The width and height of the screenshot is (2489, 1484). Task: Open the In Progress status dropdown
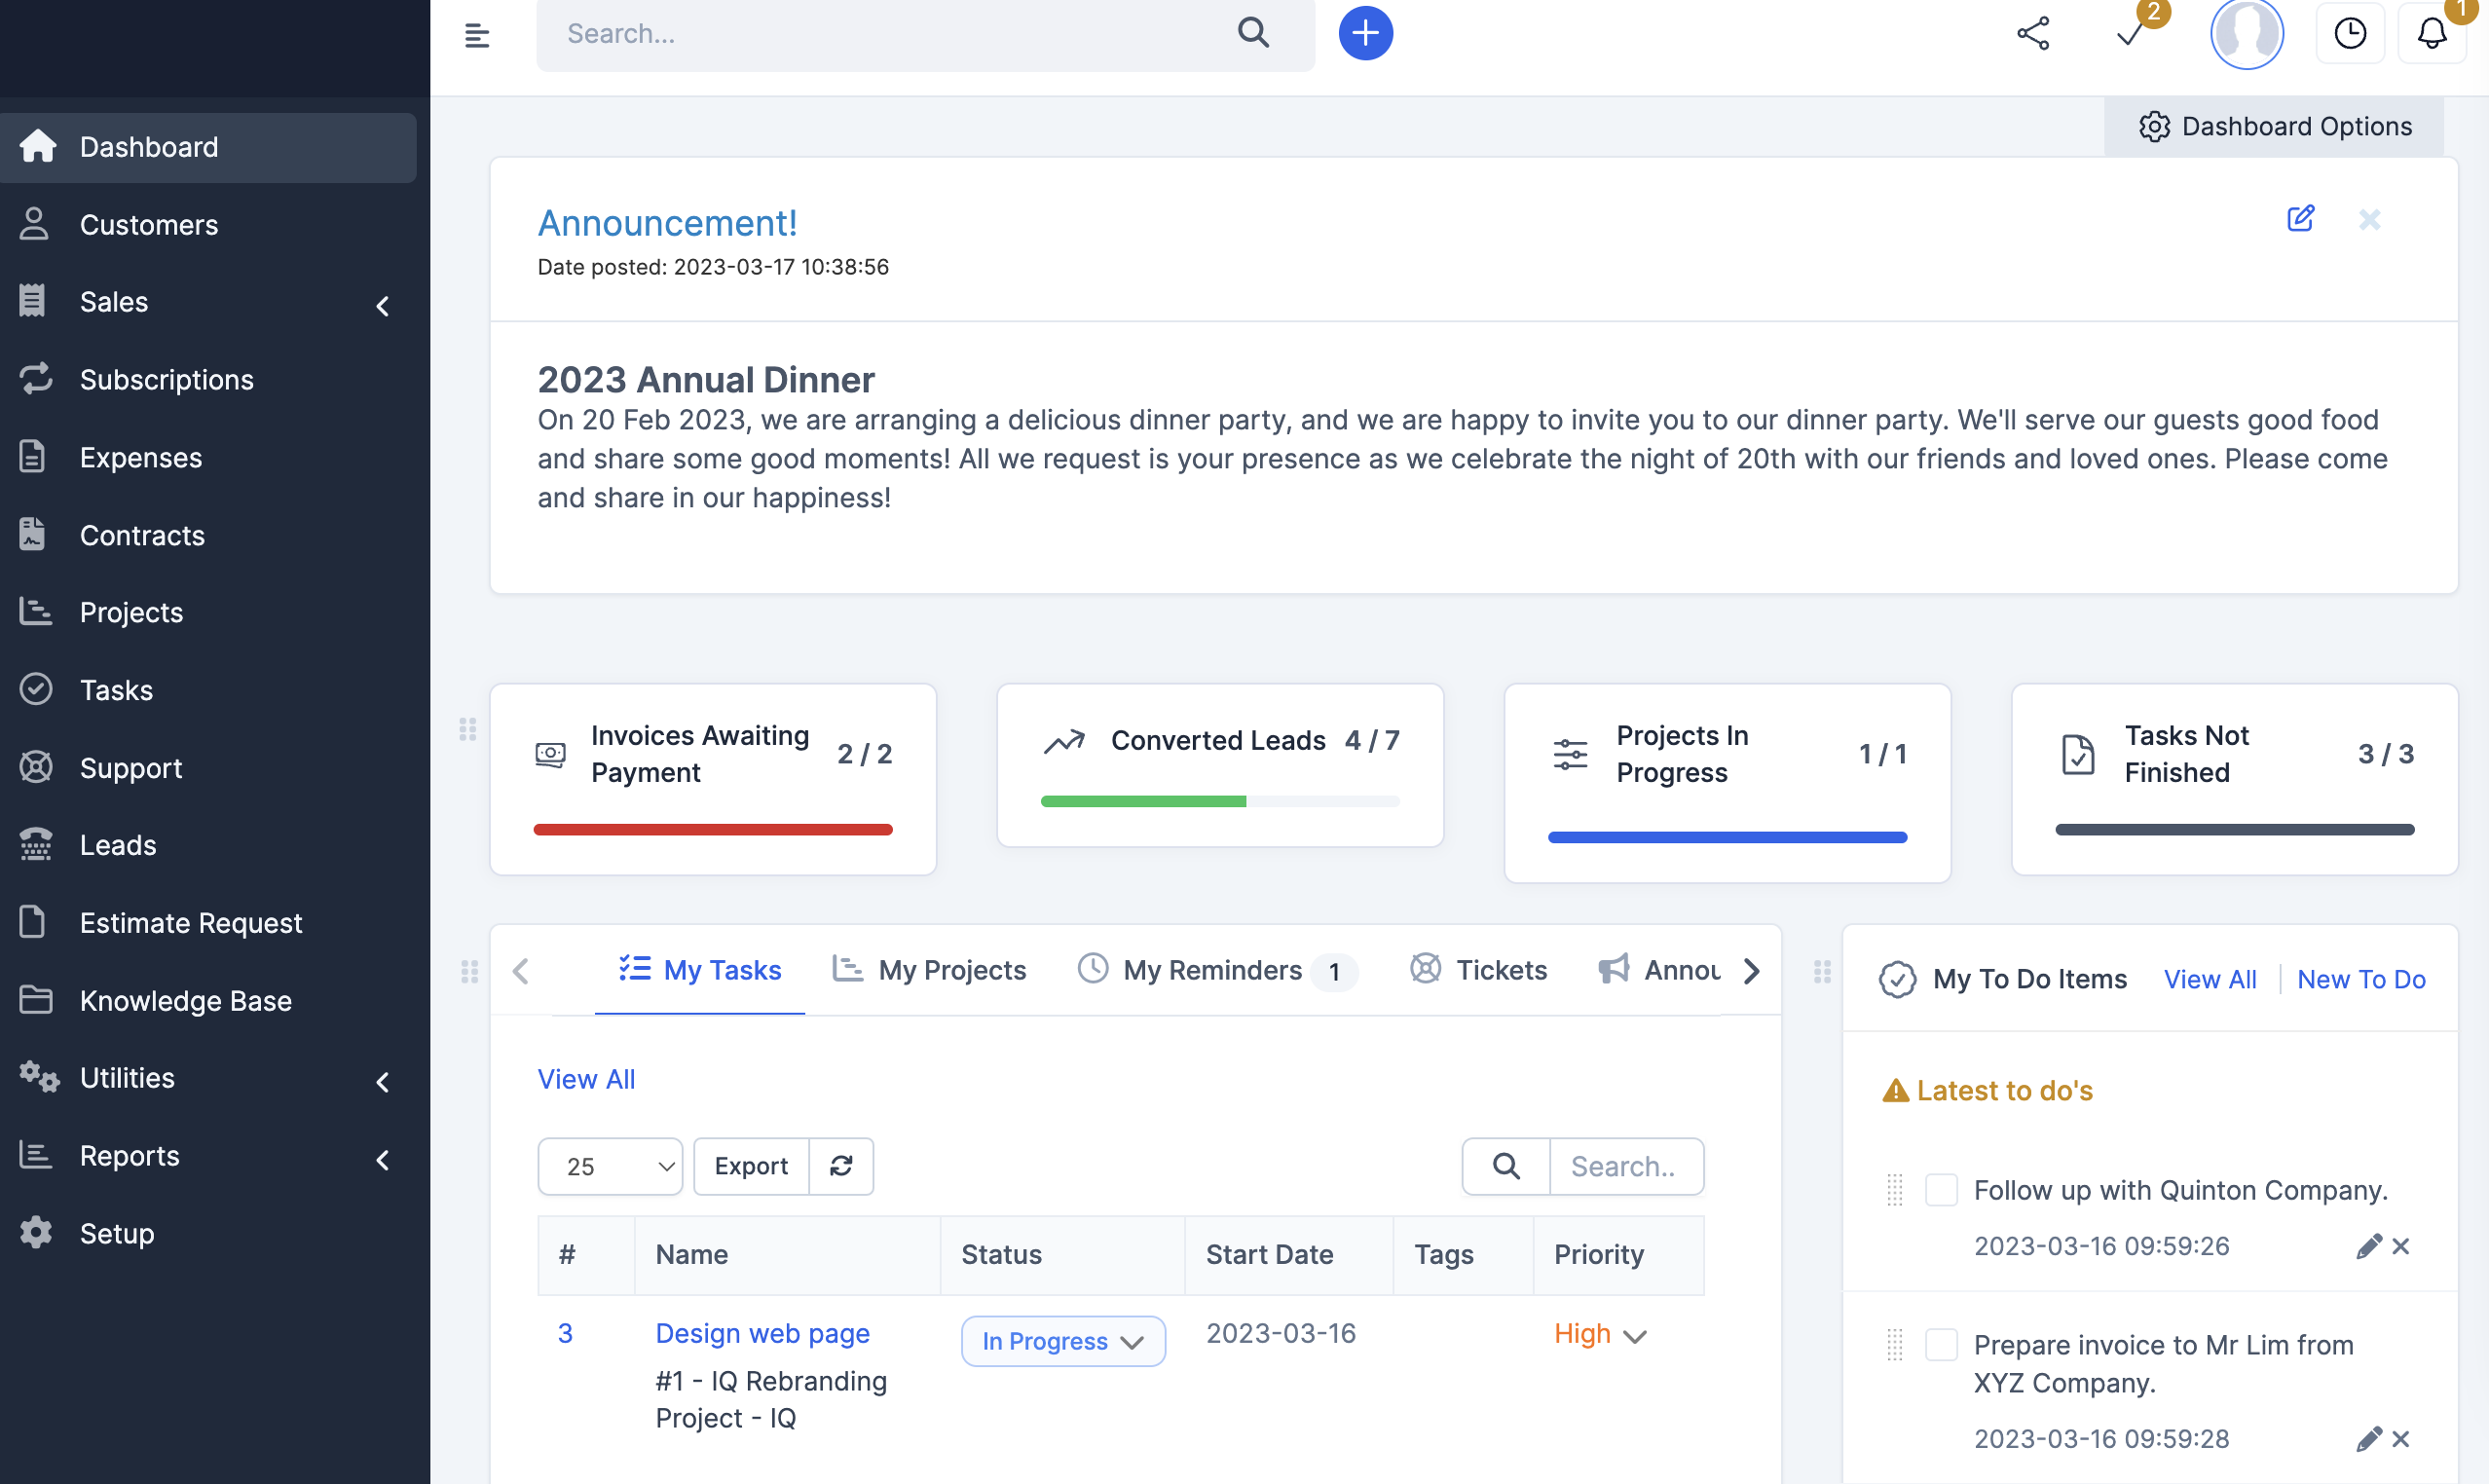[1062, 1341]
